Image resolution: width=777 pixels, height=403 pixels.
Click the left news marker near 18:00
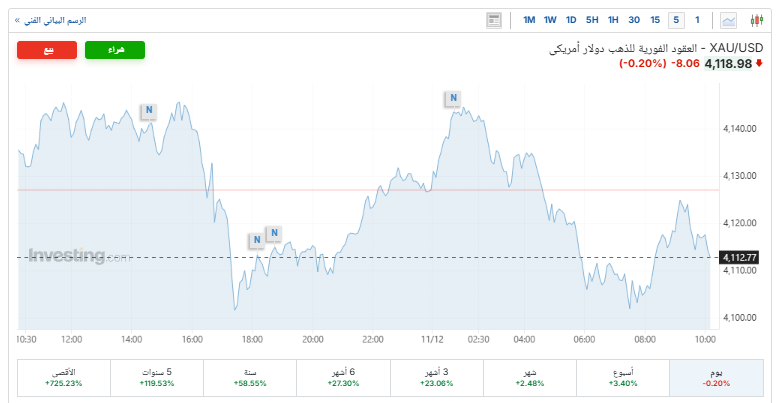256,239
